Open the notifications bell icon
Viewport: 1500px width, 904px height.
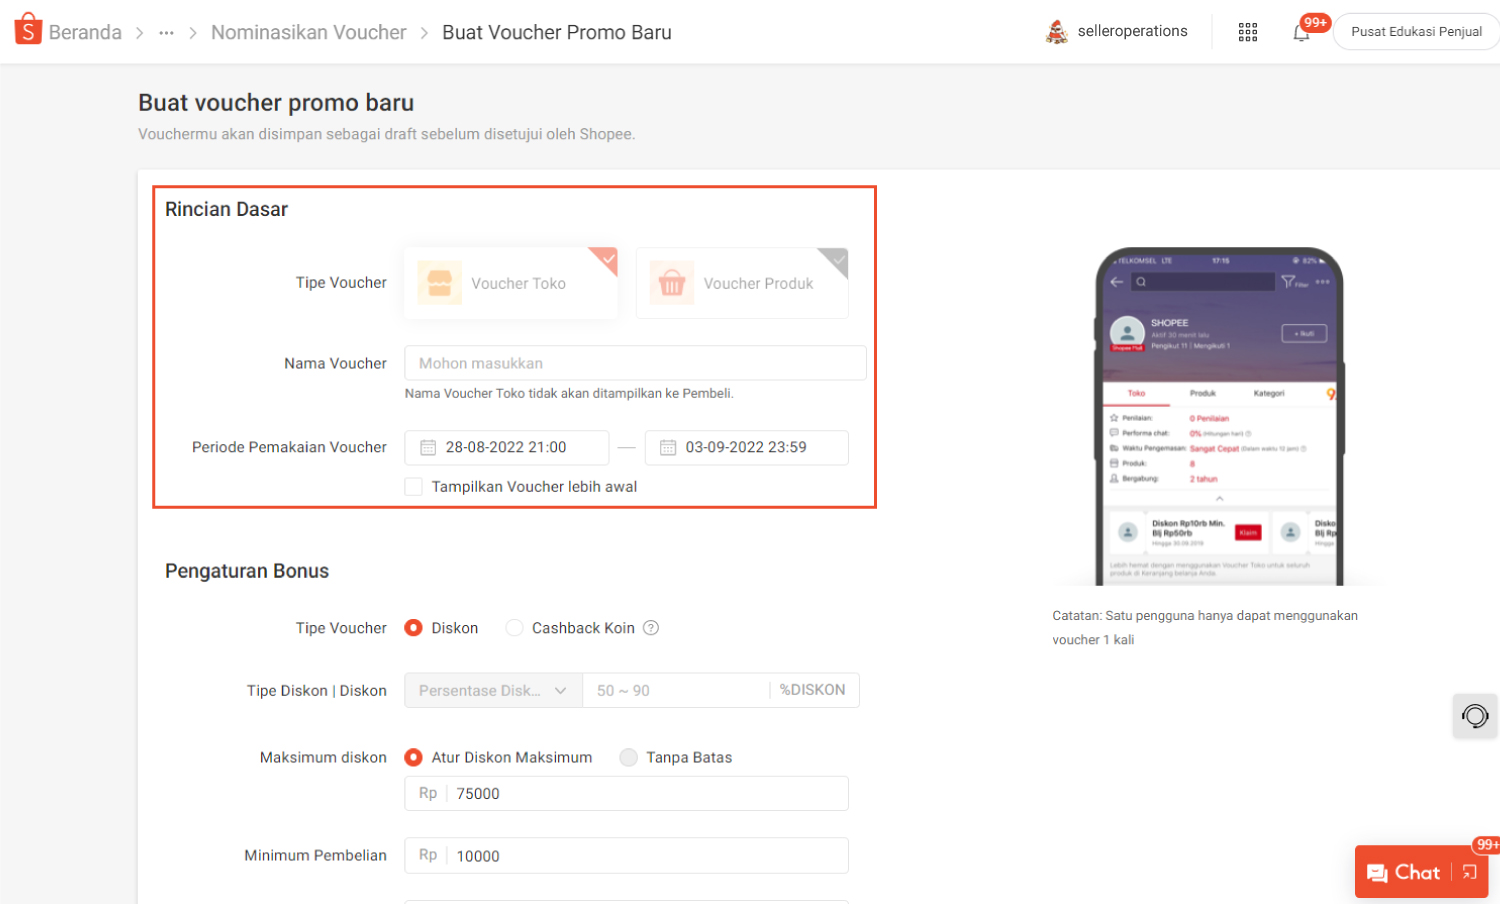pos(1301,32)
